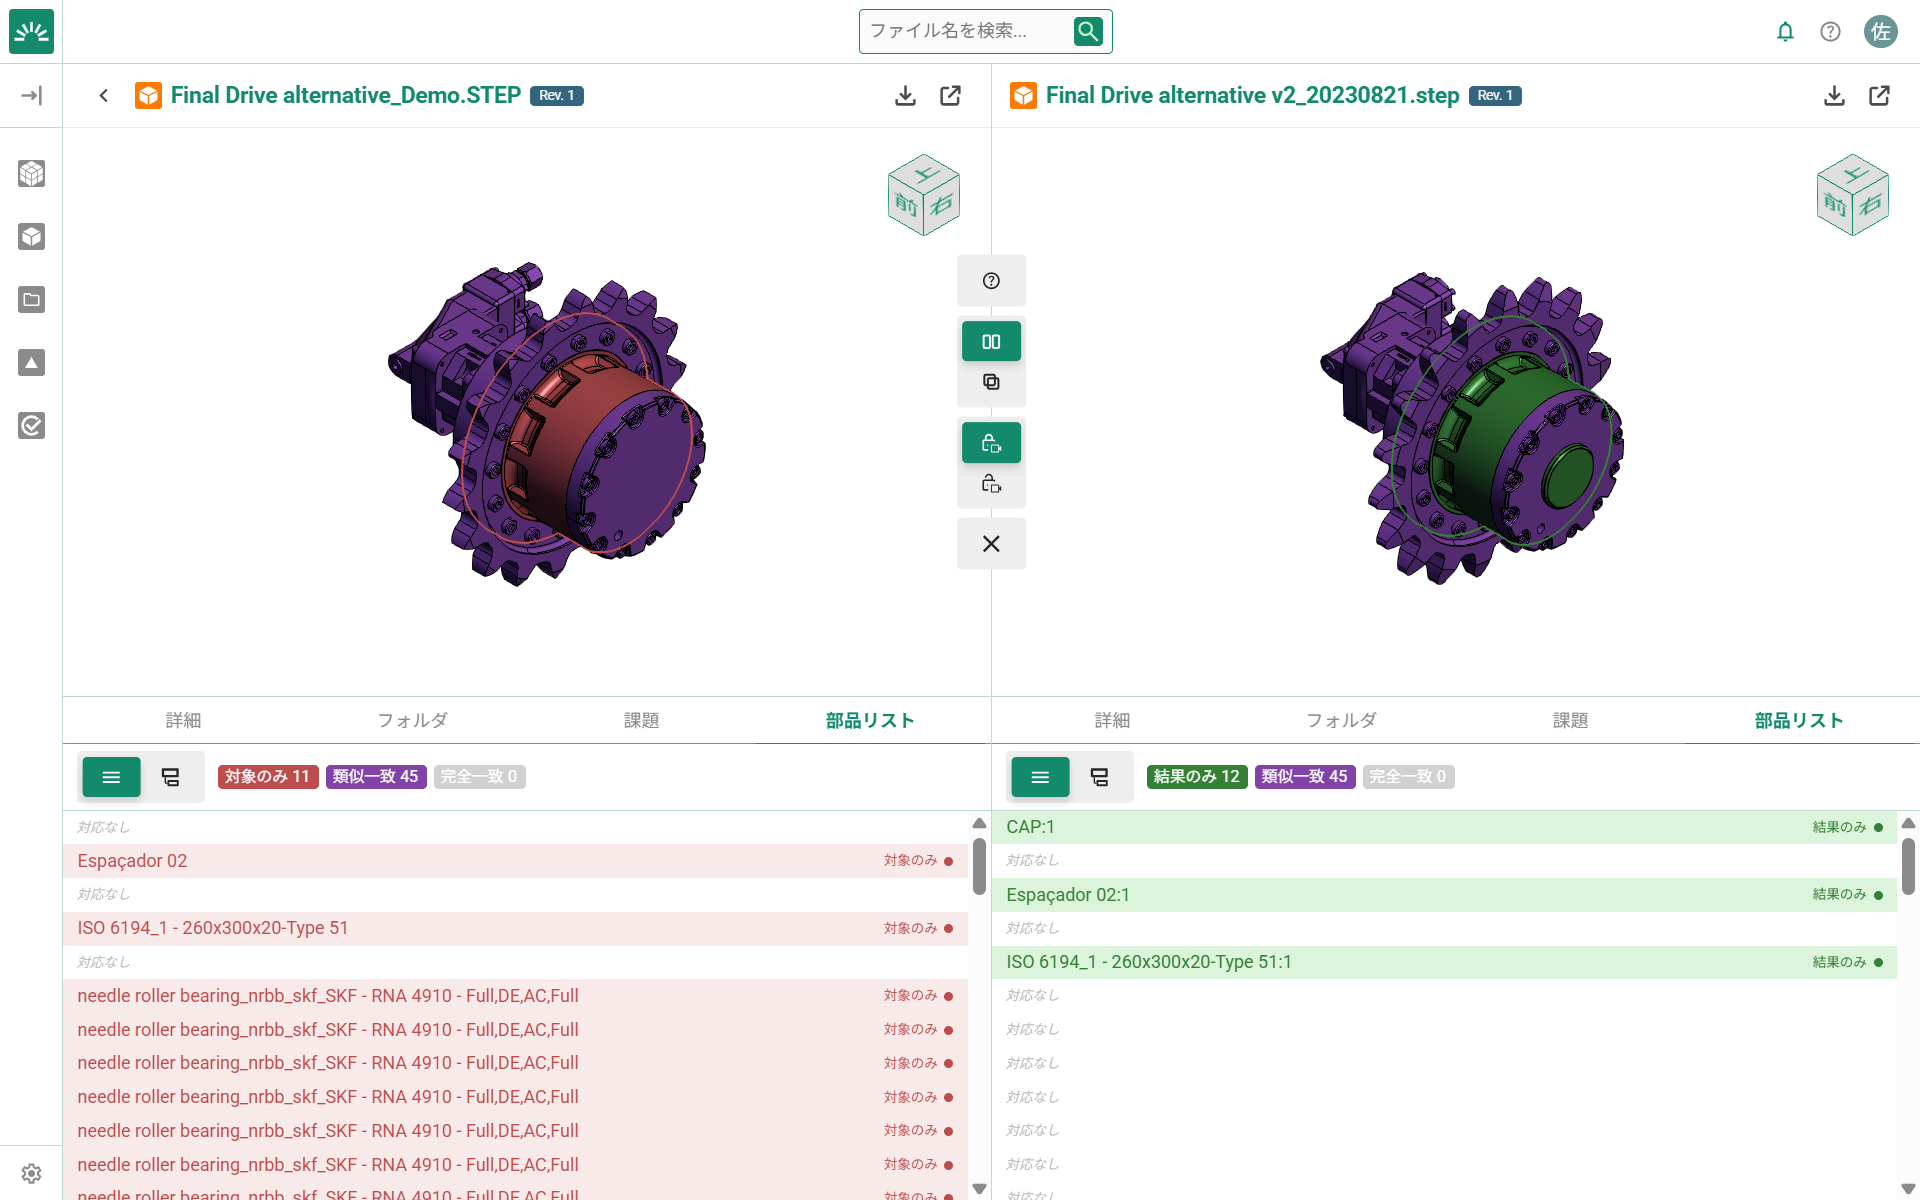
Task: Click left list scroll down arrow
Action: coord(979,1189)
